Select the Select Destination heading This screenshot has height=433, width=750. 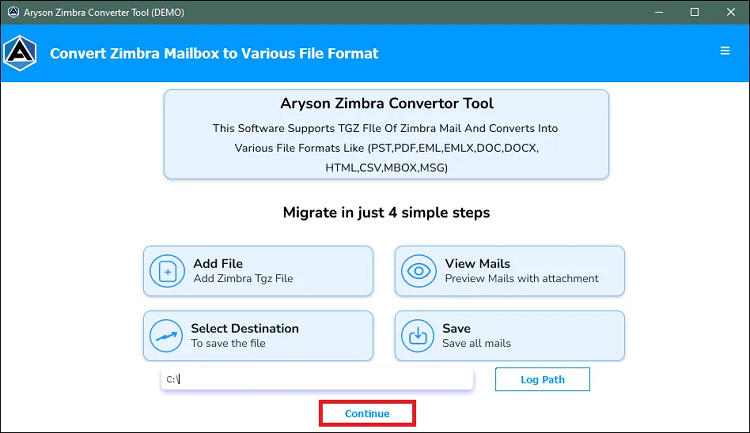pyautogui.click(x=245, y=328)
